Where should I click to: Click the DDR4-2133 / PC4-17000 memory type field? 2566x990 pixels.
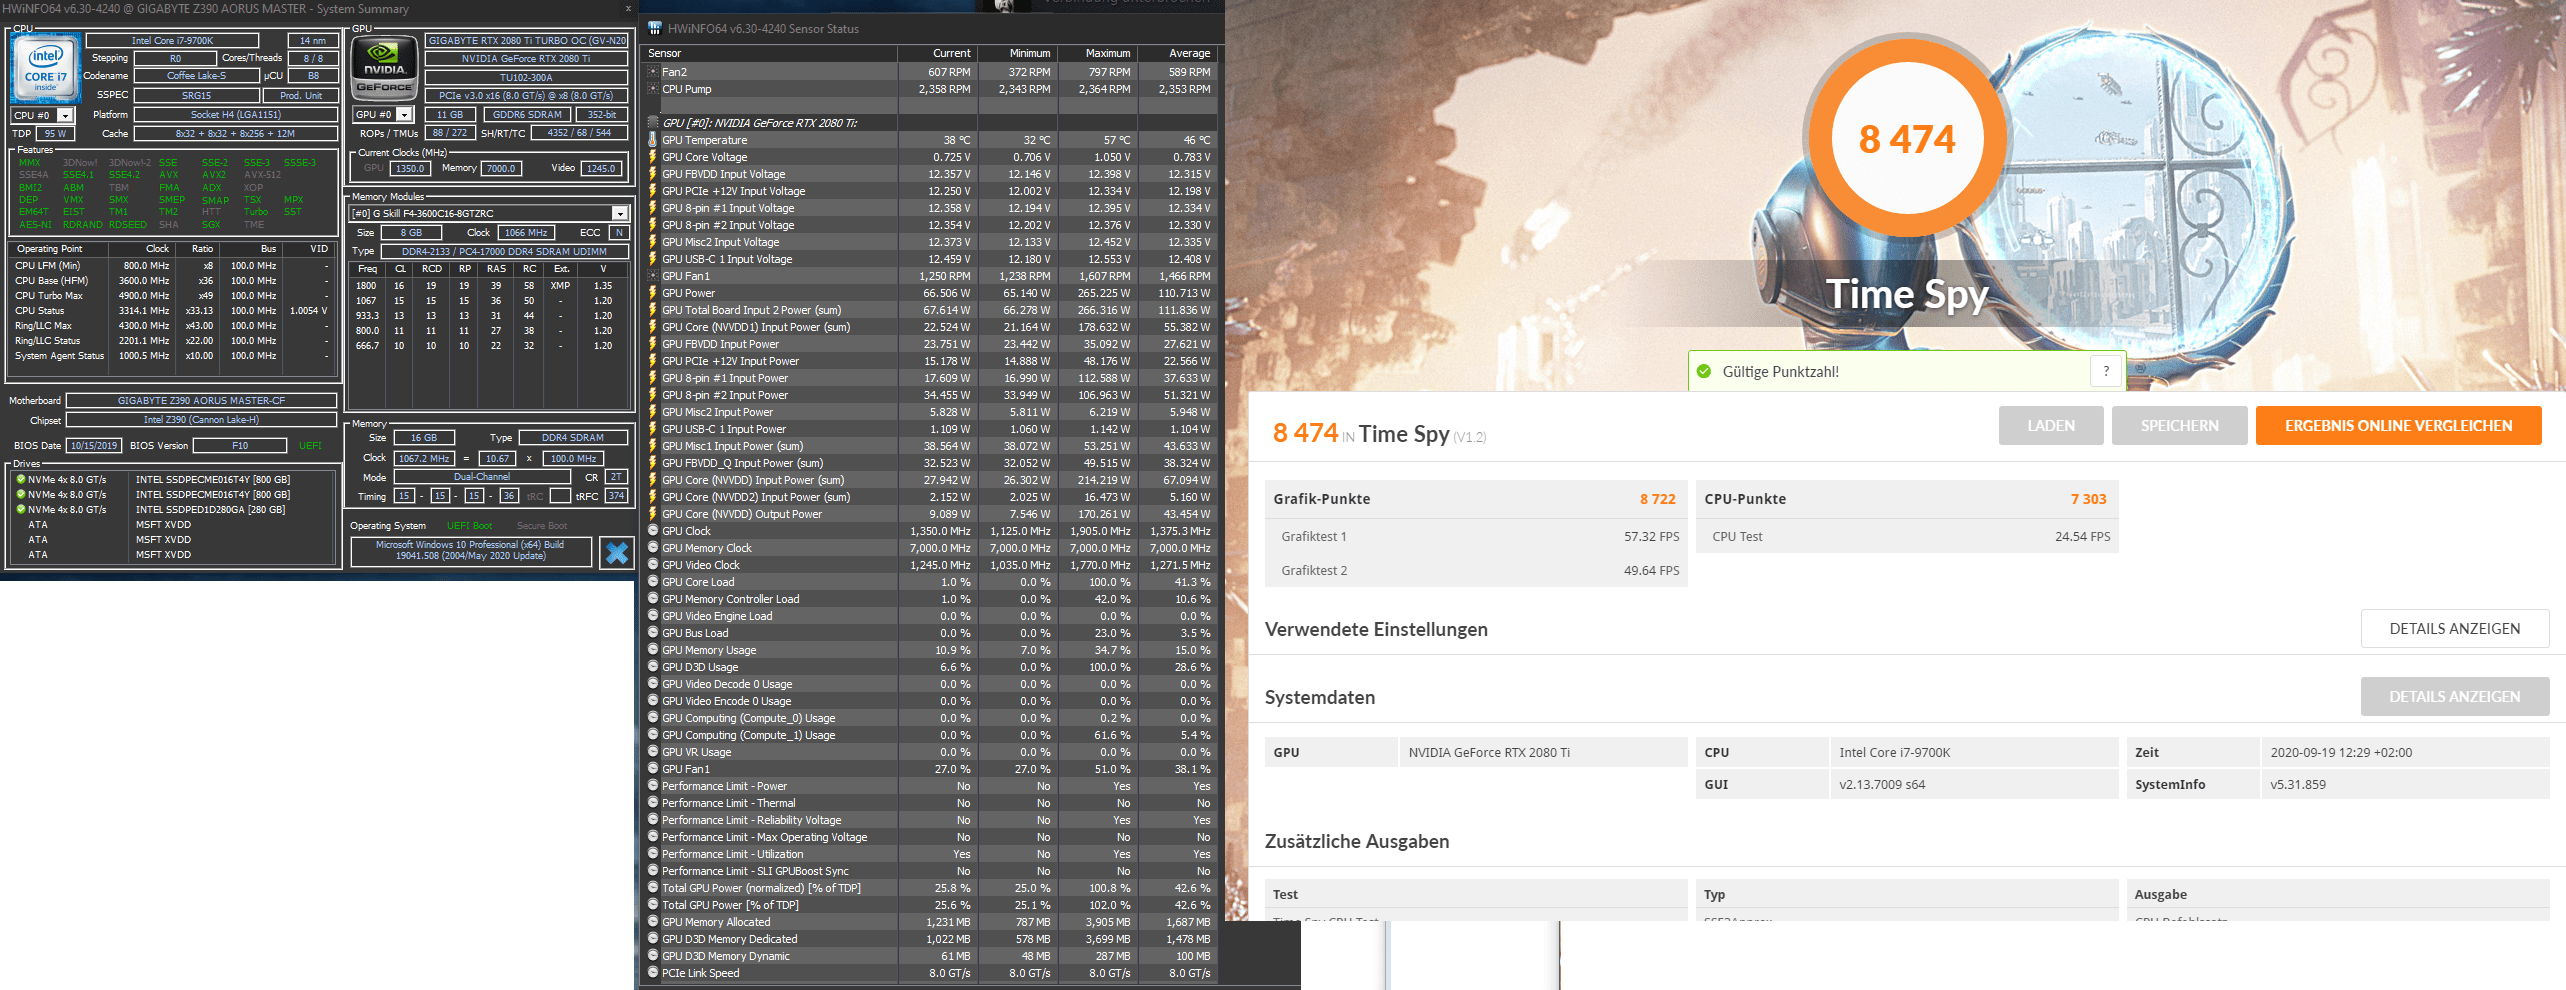click(504, 252)
